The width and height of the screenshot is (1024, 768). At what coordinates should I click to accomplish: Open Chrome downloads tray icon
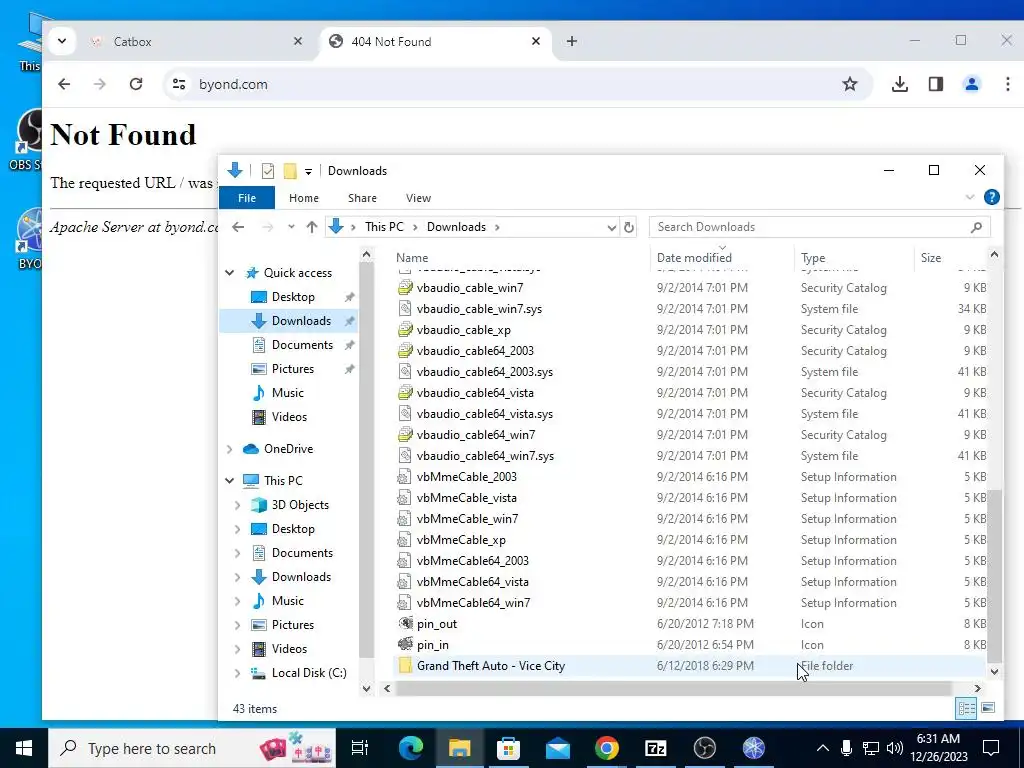point(899,84)
